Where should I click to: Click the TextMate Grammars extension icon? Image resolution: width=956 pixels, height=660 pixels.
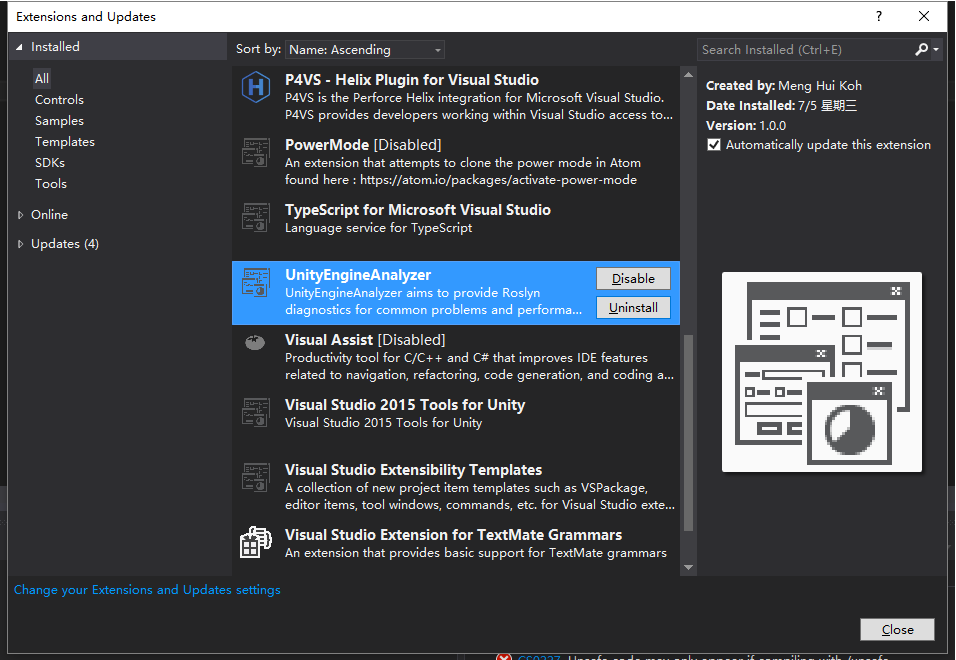click(255, 542)
